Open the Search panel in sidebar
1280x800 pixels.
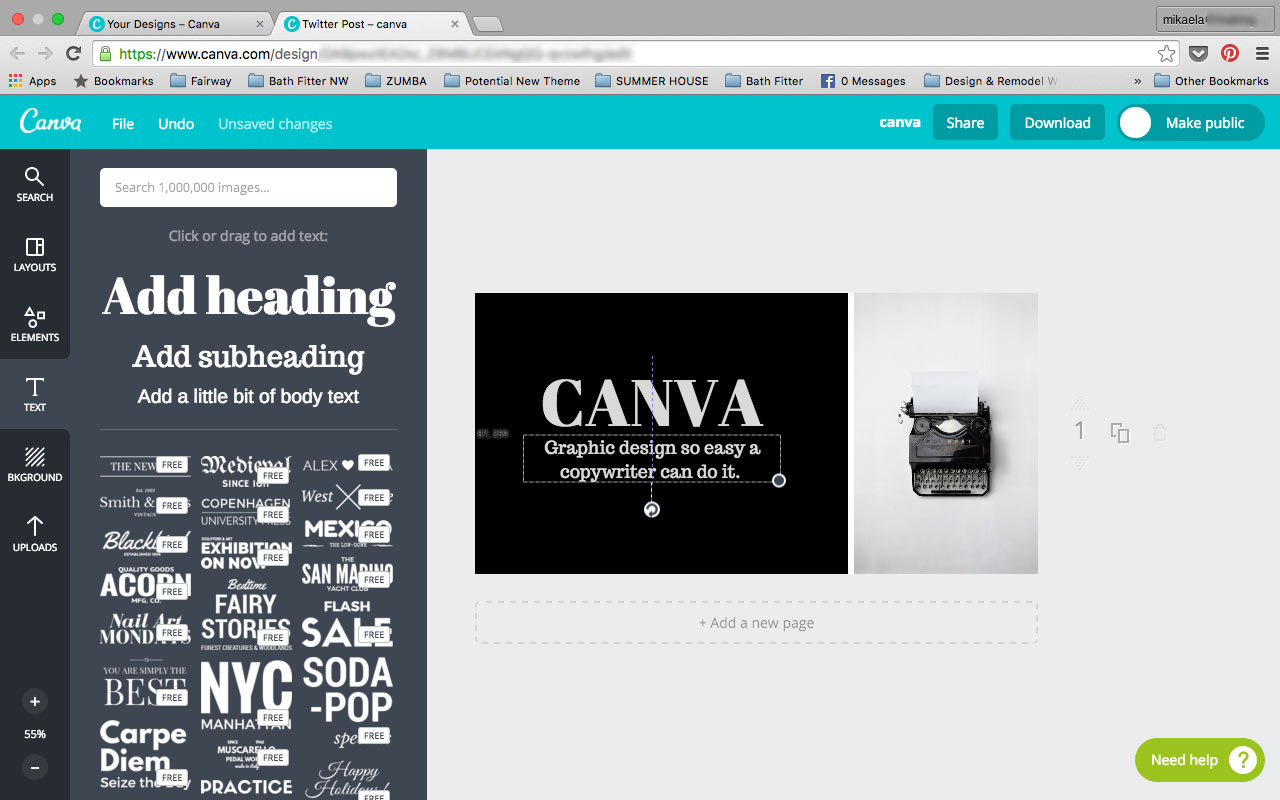[34, 185]
